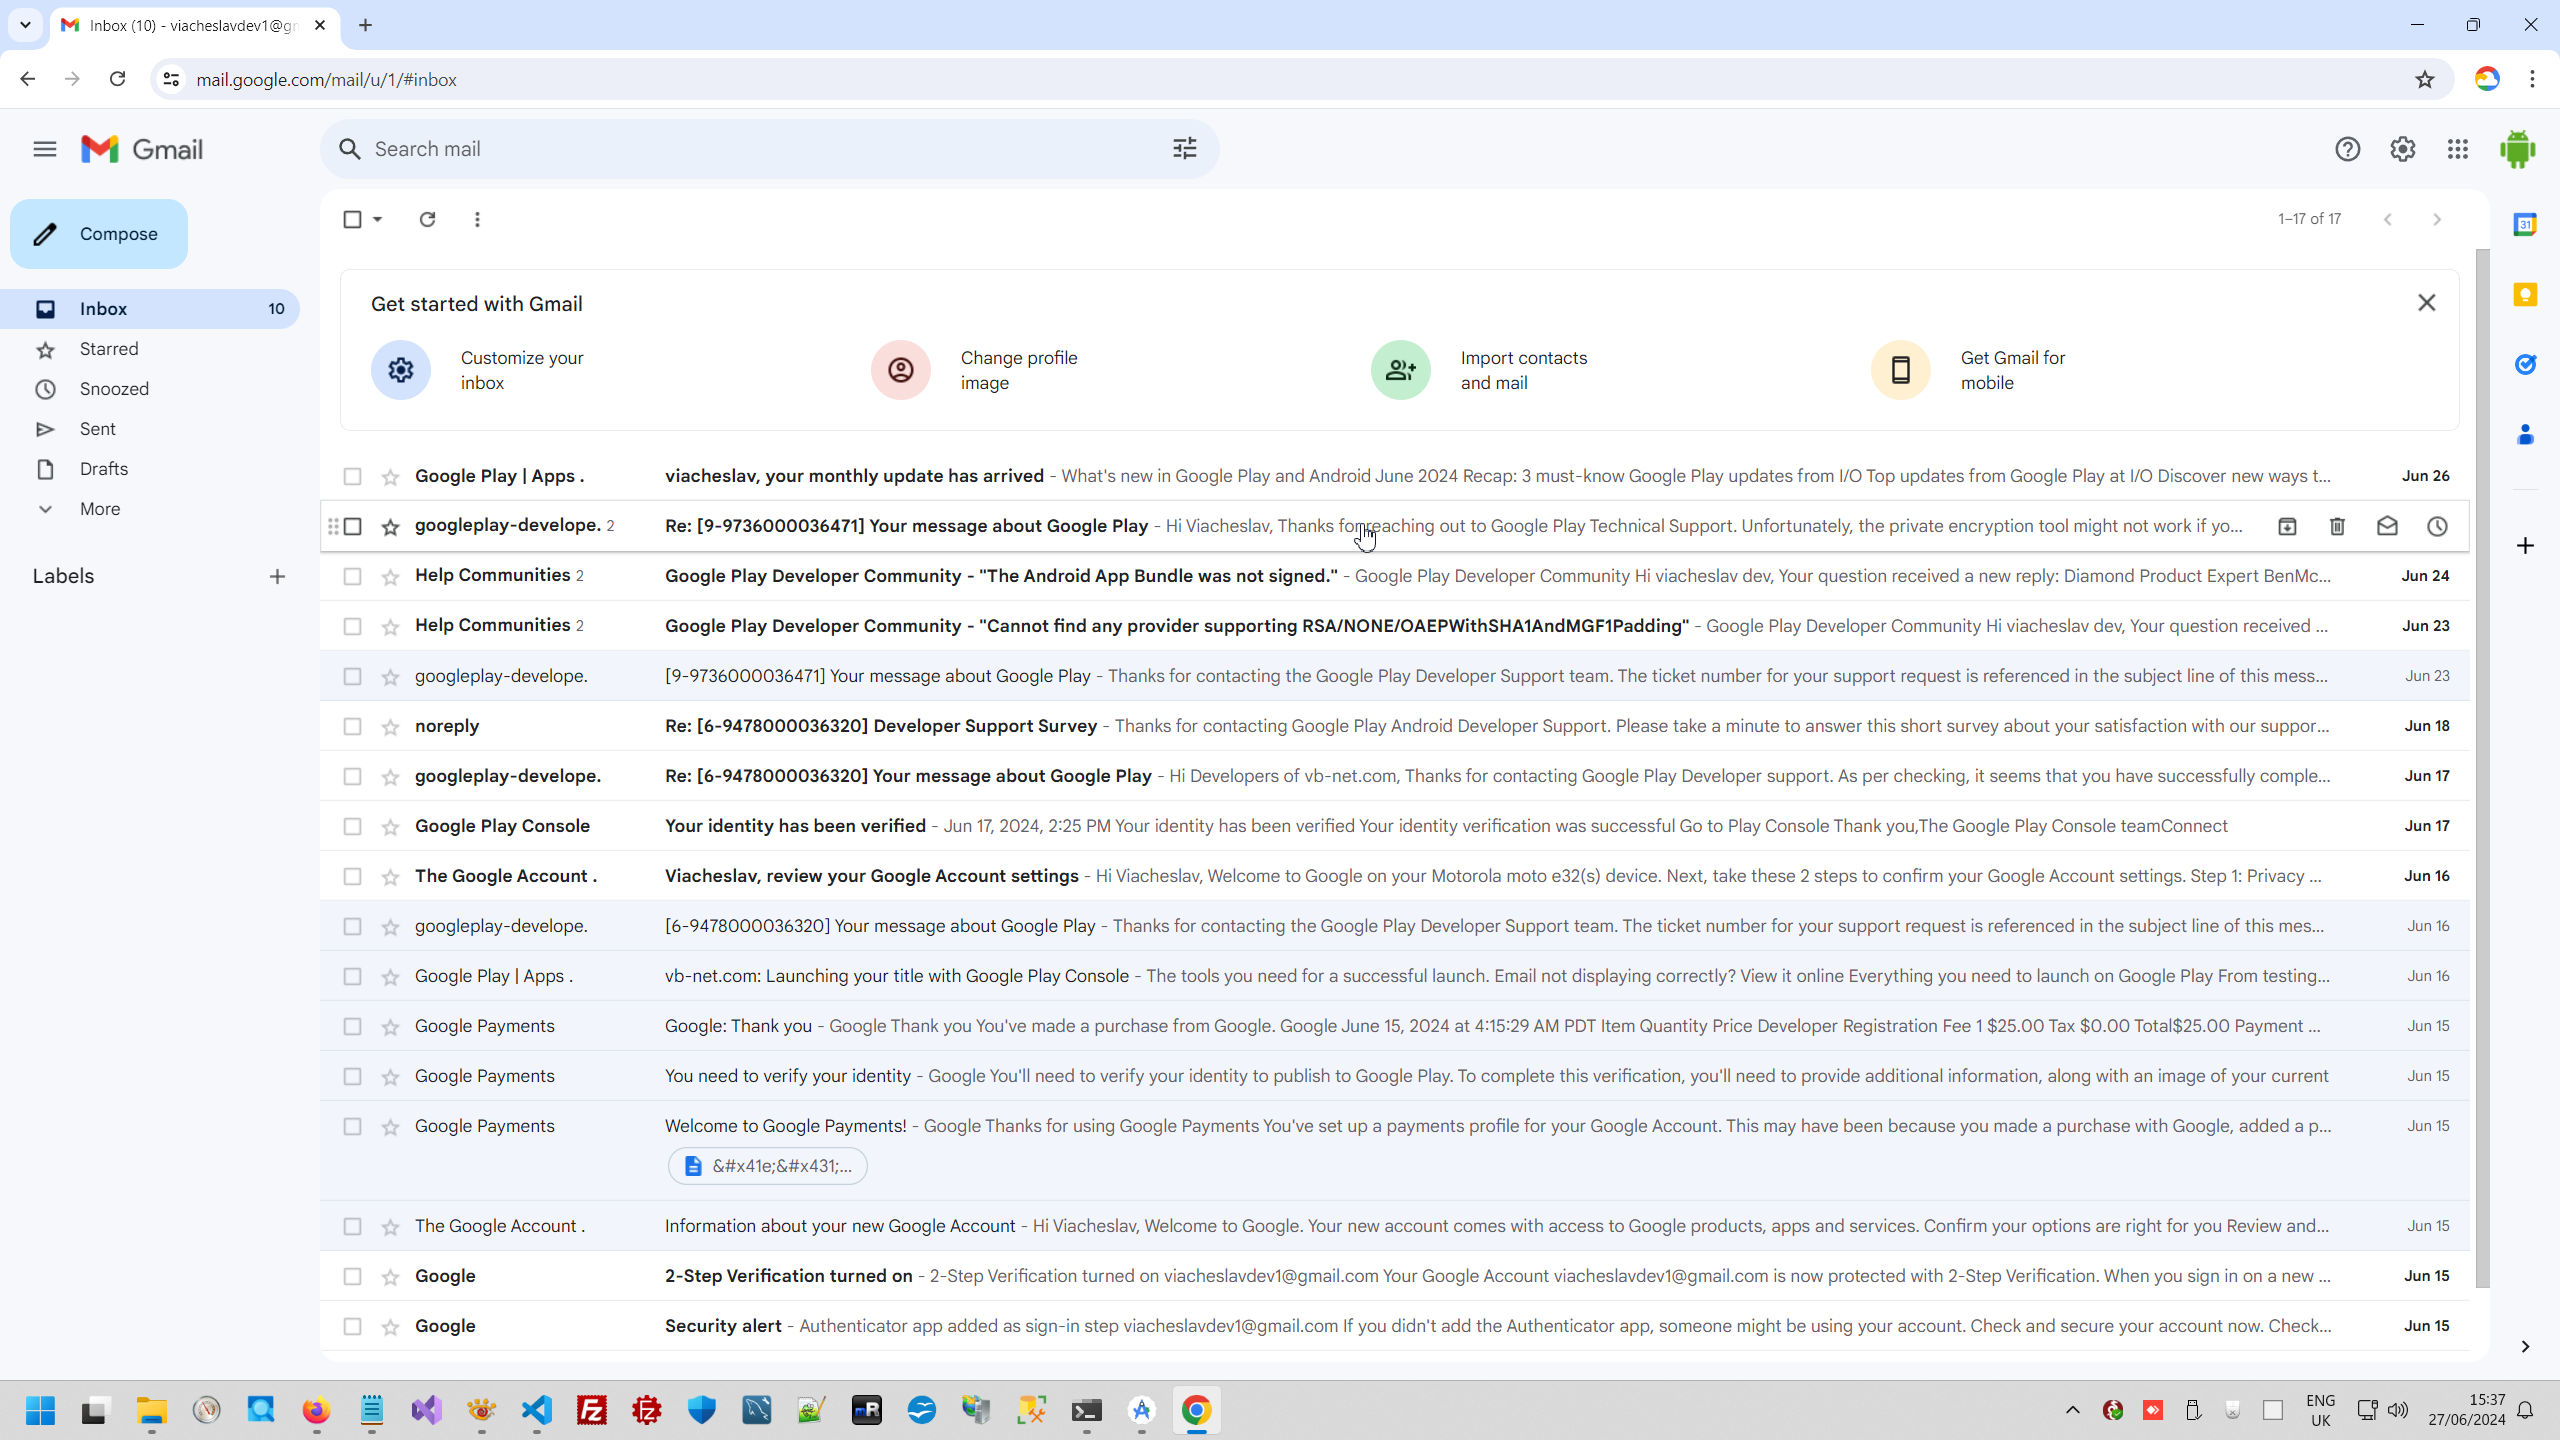Archive the hovered email

click(2287, 526)
